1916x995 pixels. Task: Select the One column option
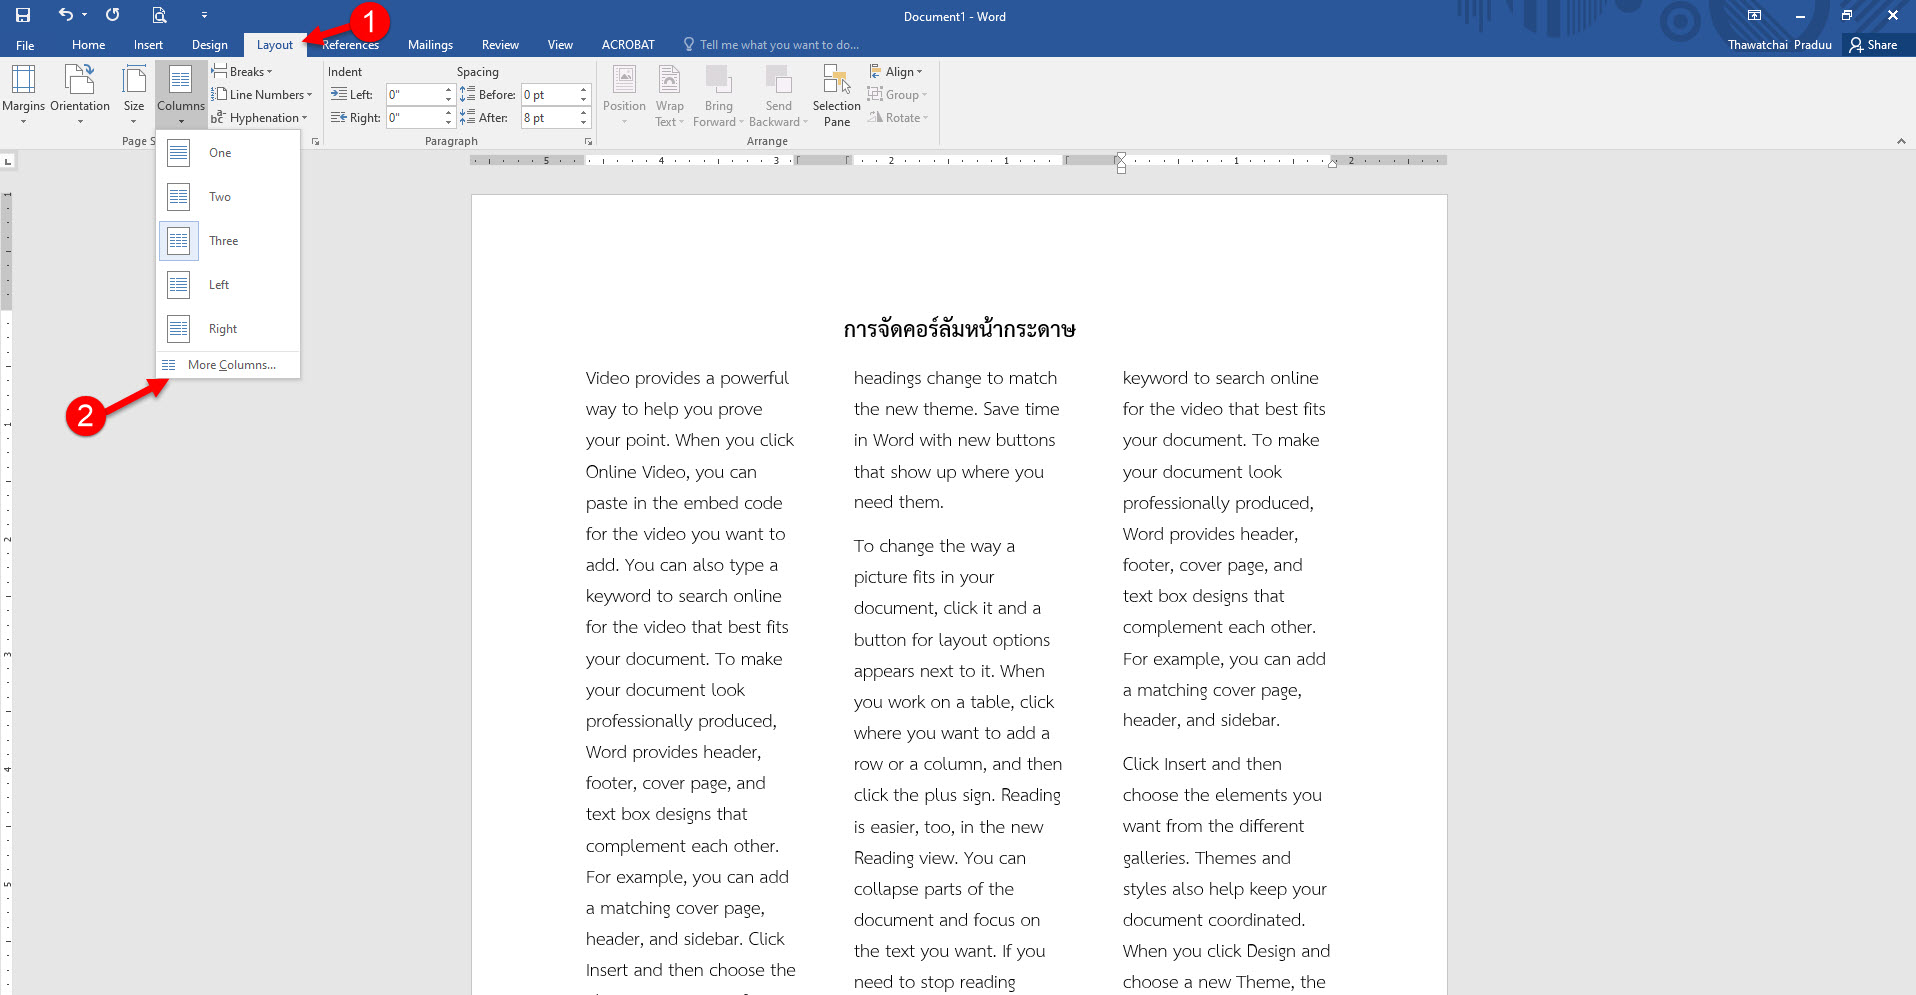point(179,153)
